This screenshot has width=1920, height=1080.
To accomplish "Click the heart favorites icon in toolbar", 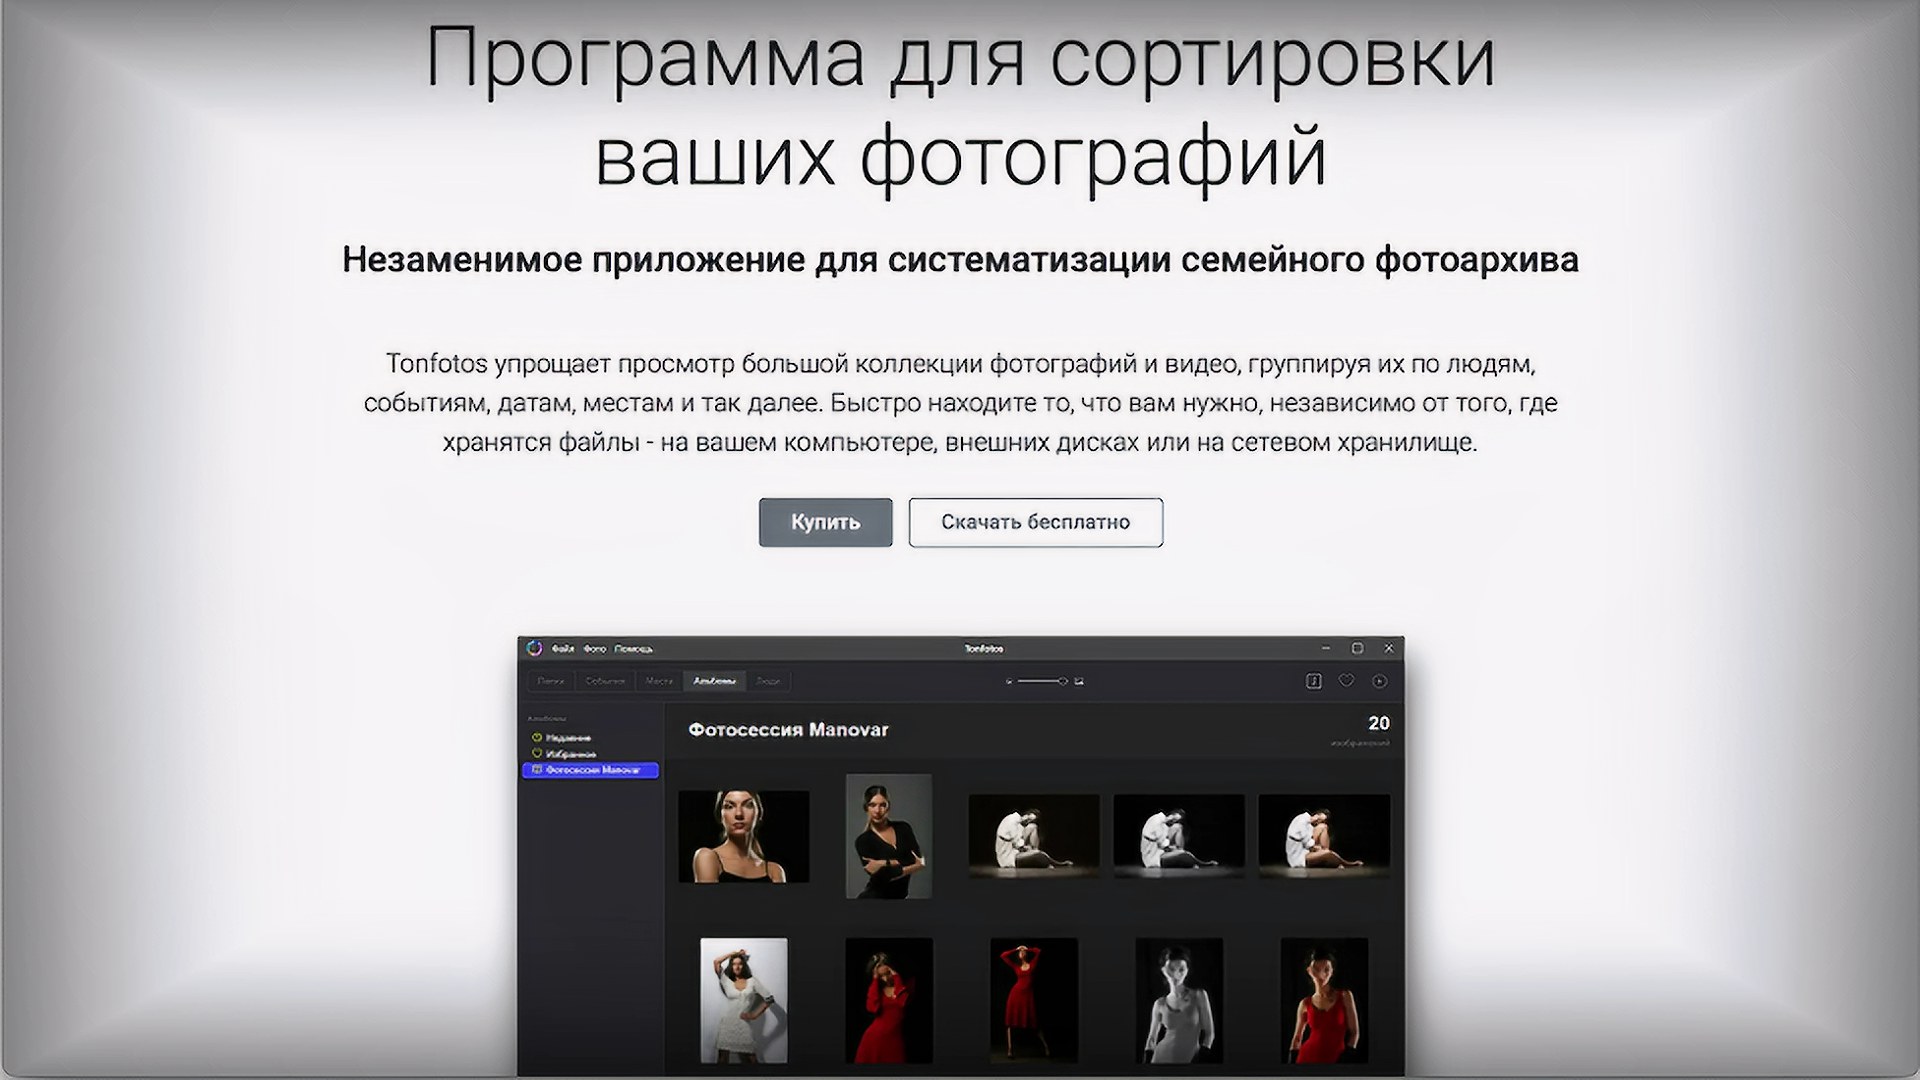I will (x=1346, y=681).
